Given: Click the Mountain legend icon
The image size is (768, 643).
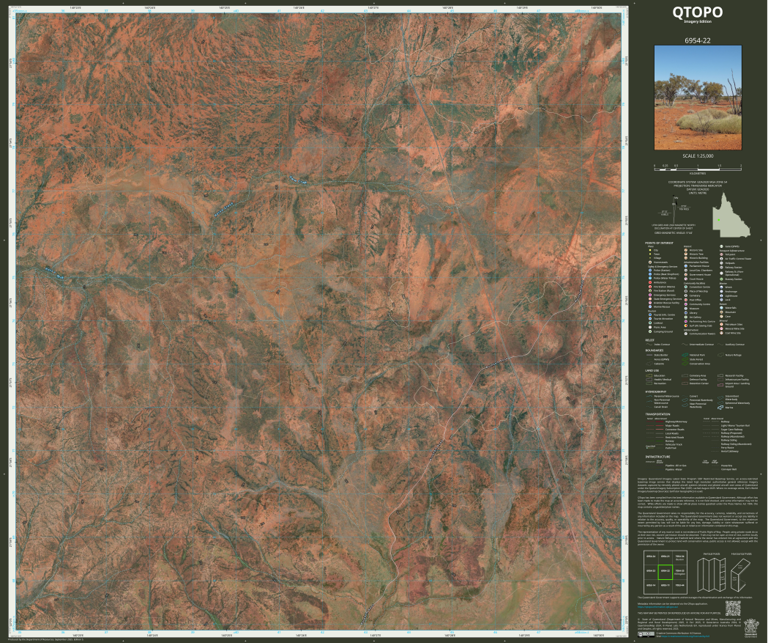Looking at the screenshot, I should tap(721, 312).
